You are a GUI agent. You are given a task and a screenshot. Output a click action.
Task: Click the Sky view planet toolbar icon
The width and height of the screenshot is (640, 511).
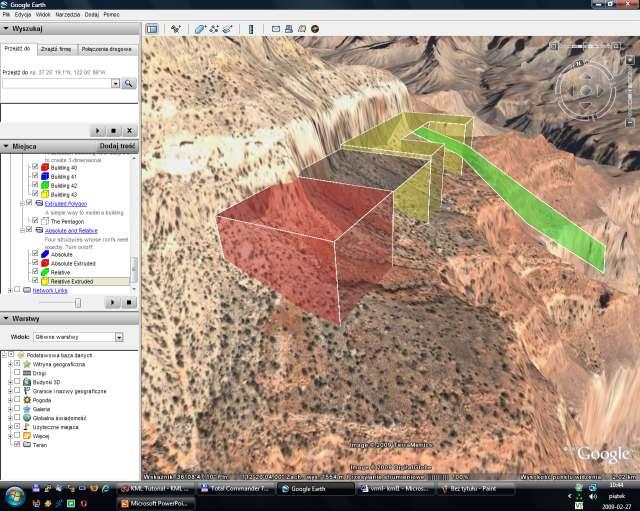tap(315, 29)
